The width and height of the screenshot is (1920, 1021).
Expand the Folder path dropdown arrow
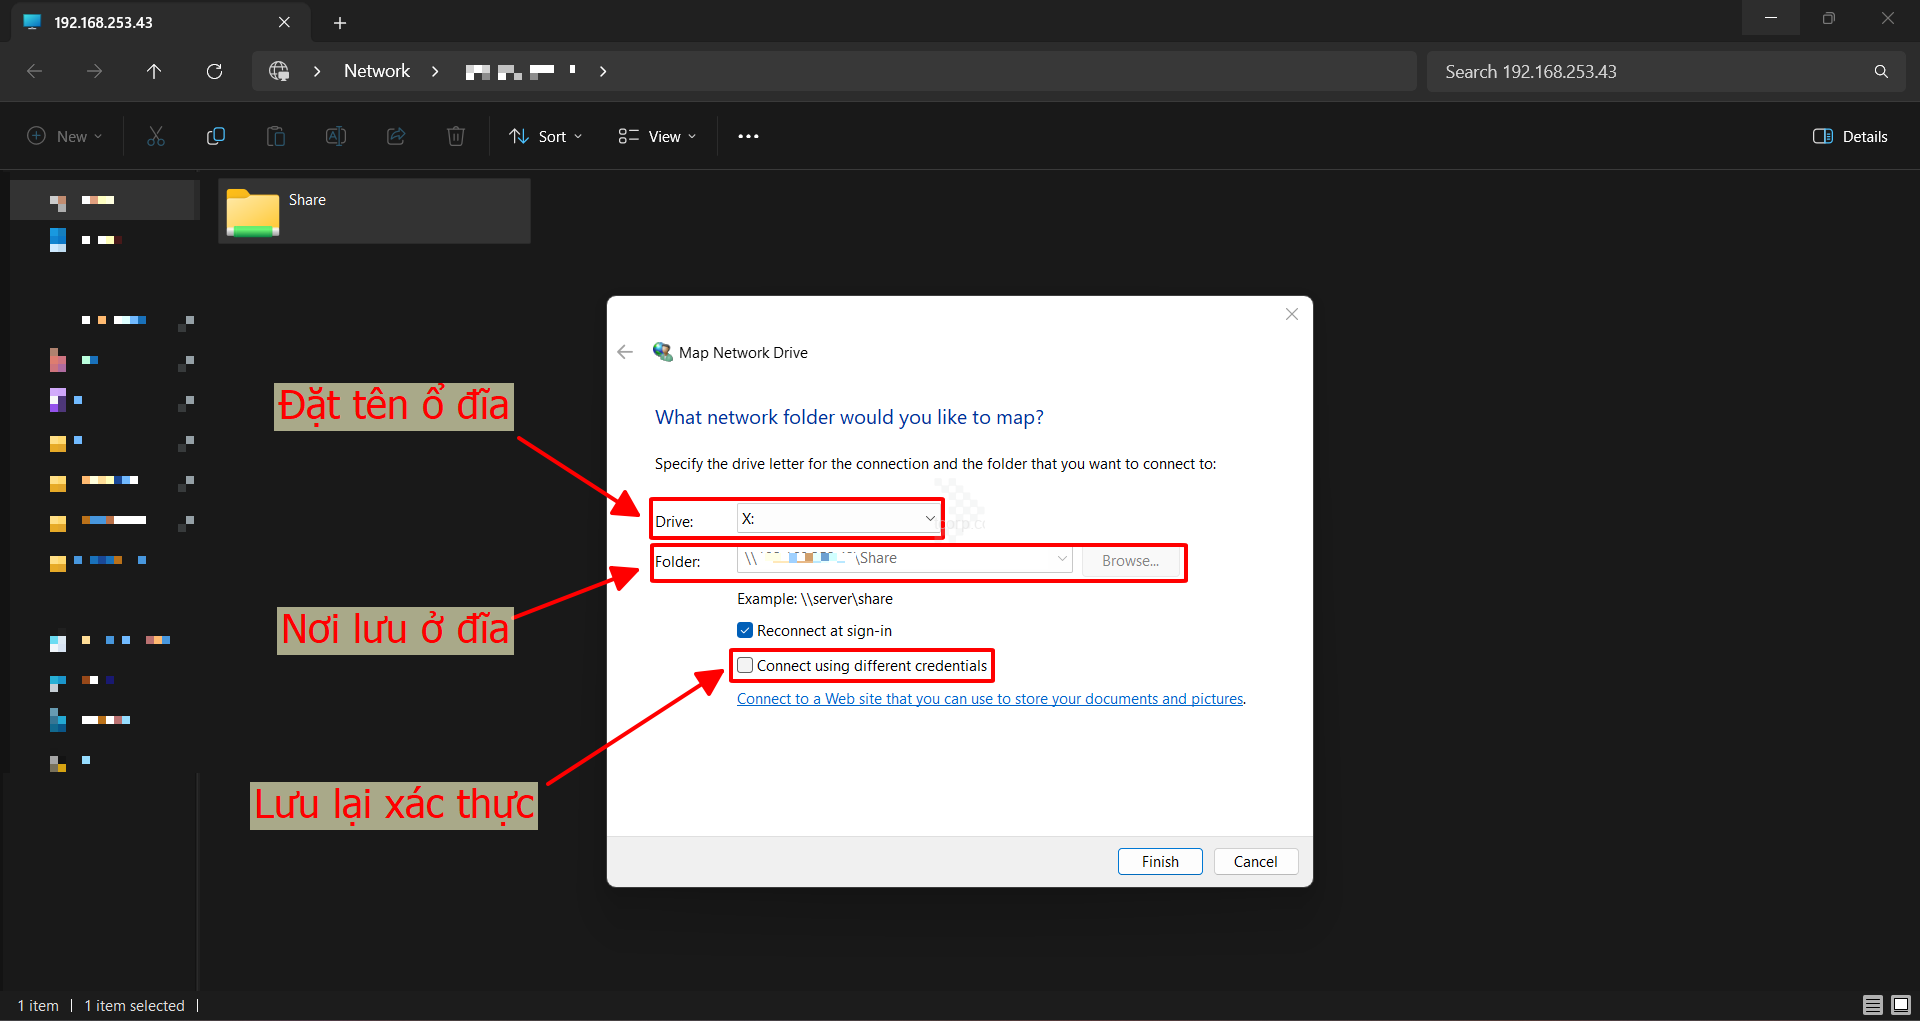coord(1062,559)
